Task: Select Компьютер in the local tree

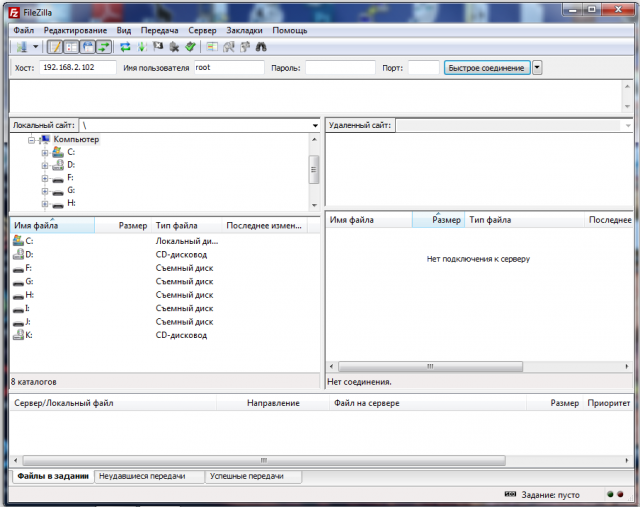Action: (x=76, y=140)
